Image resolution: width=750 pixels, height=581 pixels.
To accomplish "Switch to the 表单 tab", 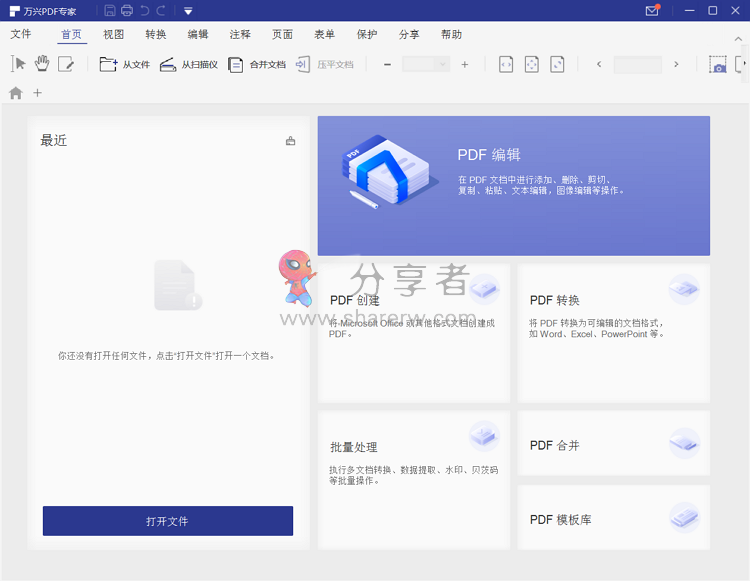I will point(324,34).
